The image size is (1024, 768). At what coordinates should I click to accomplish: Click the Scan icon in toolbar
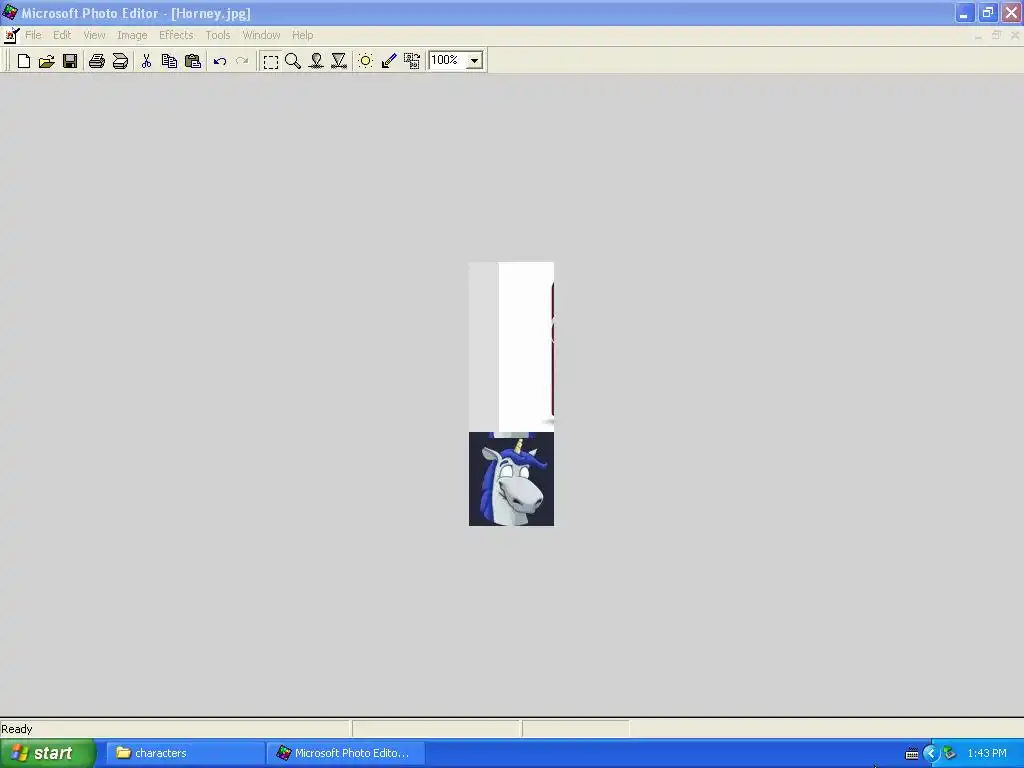(120, 61)
